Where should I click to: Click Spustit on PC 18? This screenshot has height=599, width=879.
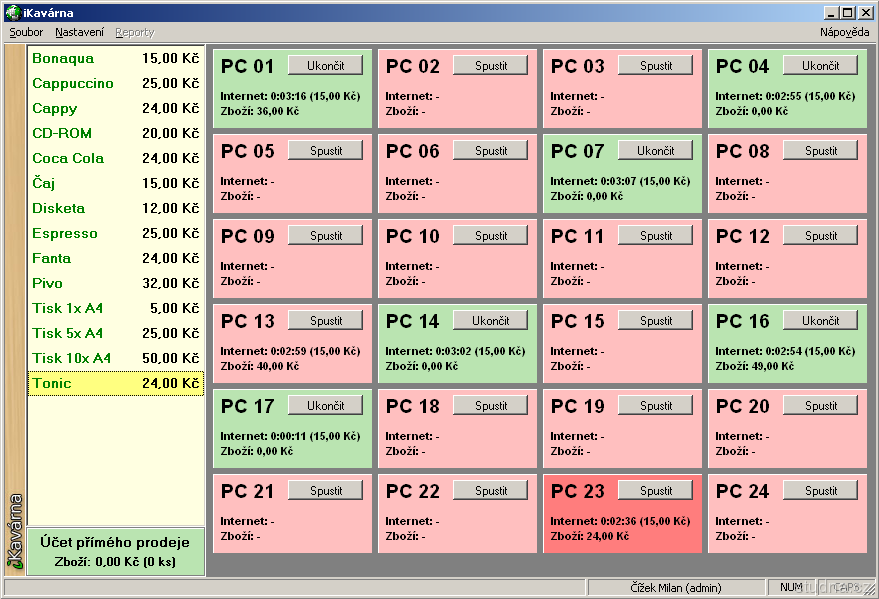pos(491,406)
